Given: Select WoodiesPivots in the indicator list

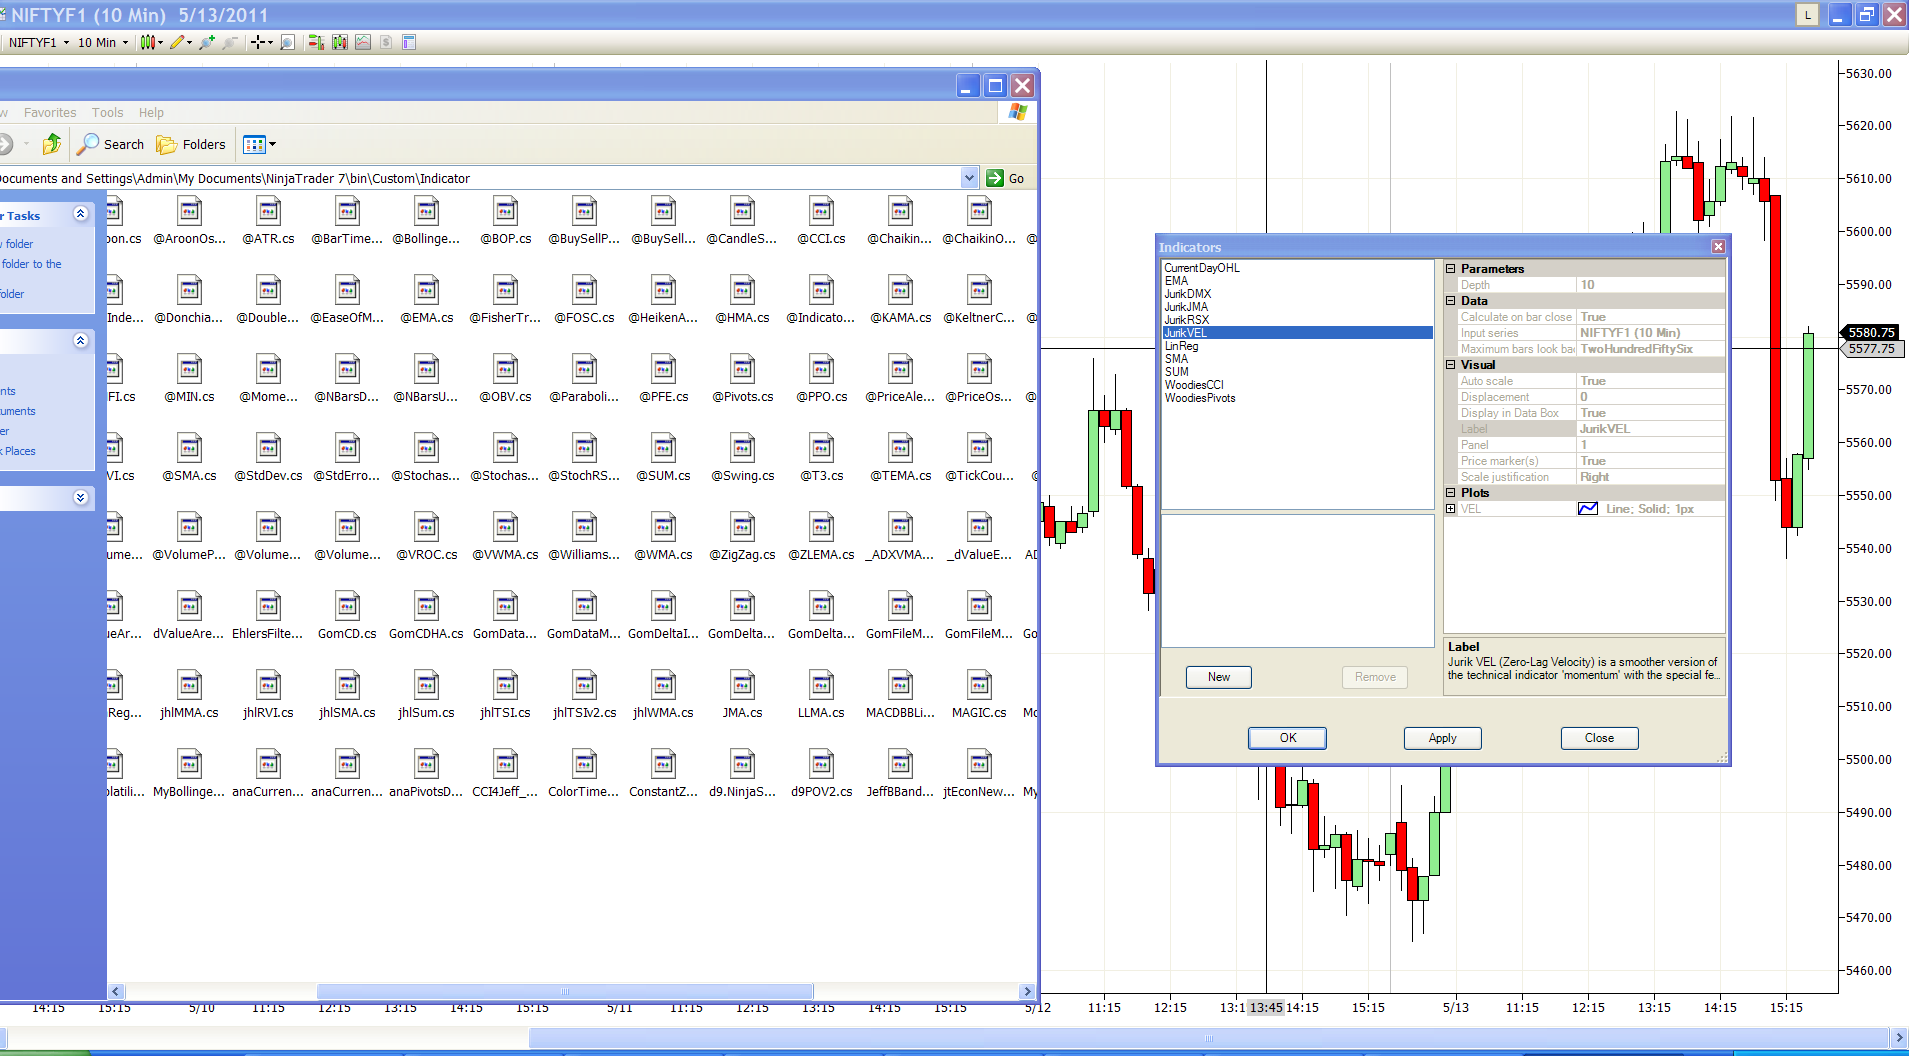Looking at the screenshot, I should pos(1200,398).
